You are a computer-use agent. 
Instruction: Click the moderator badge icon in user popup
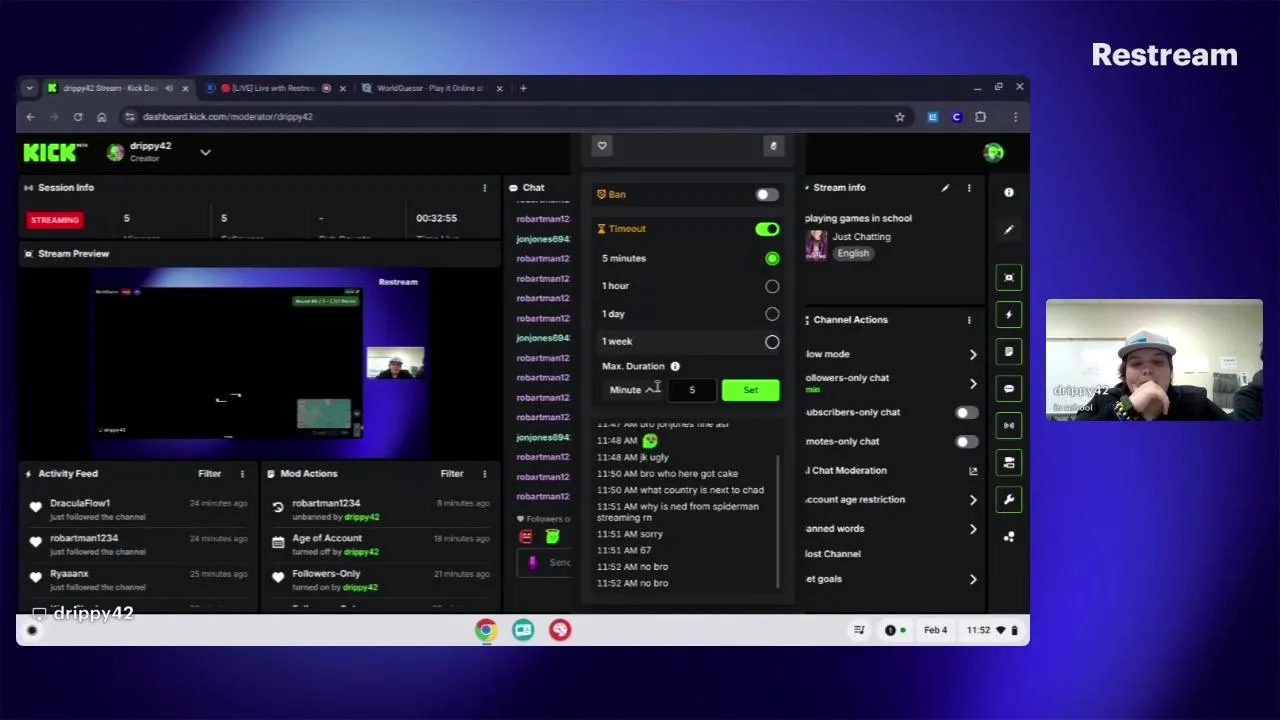tap(773, 146)
